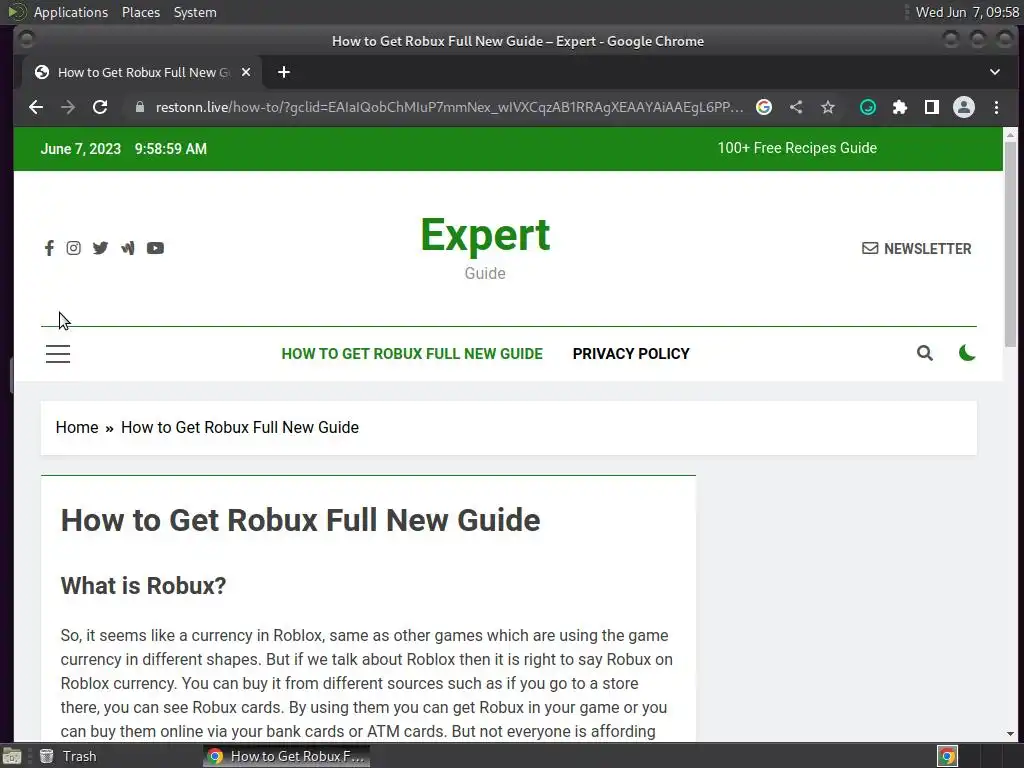View site information via lock icon
1024x768 pixels.
click(x=140, y=107)
